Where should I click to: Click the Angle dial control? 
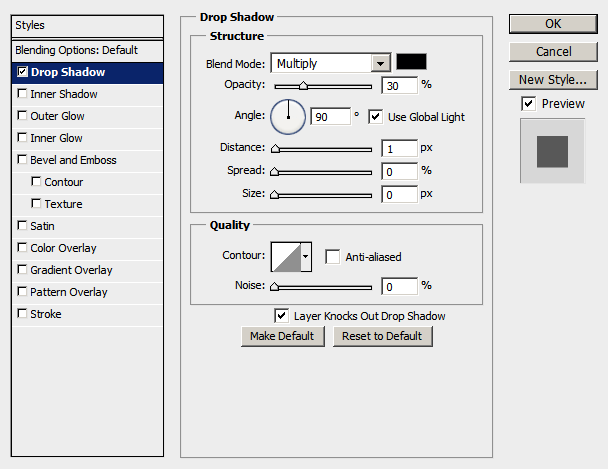tap(288, 117)
